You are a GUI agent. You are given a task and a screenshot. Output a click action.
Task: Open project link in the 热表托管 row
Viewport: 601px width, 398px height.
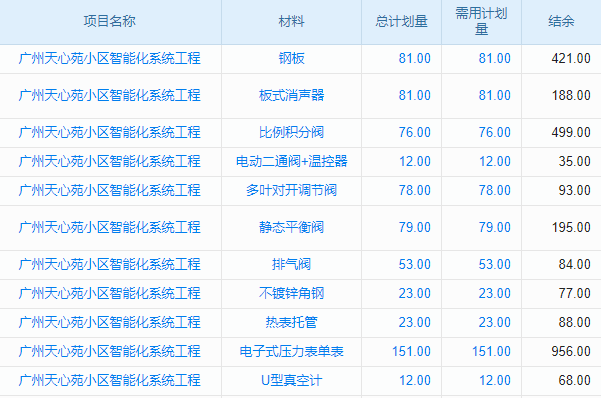110,322
